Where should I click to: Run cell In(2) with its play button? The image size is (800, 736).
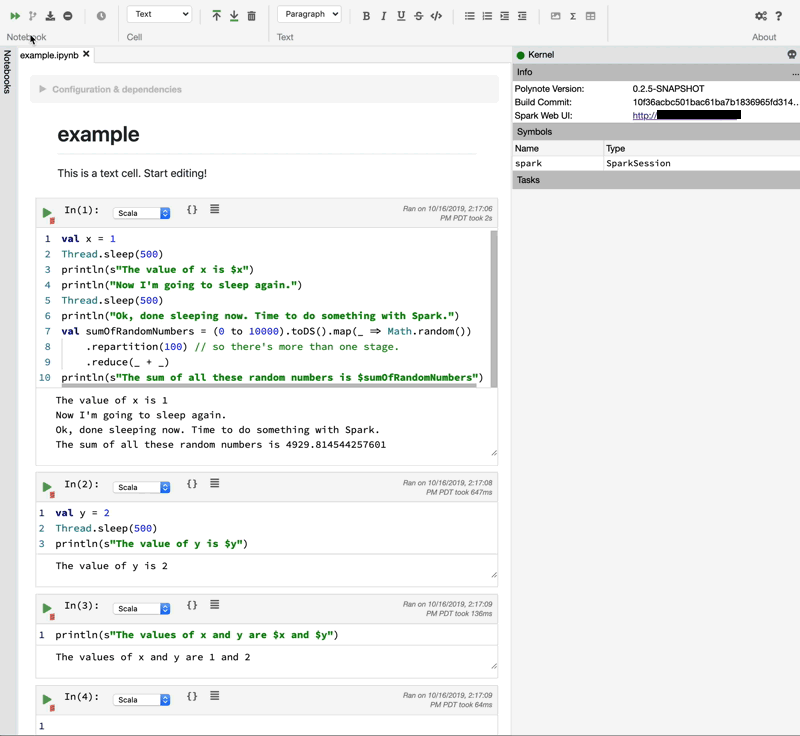click(x=47, y=487)
